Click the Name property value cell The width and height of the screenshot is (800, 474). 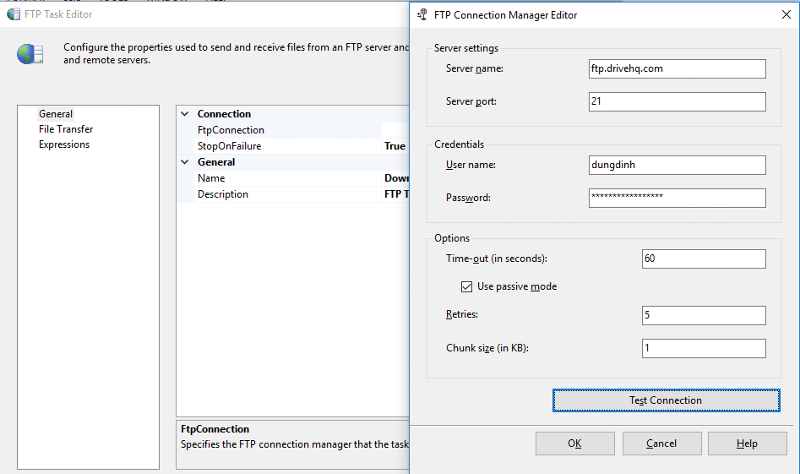[x=396, y=178]
